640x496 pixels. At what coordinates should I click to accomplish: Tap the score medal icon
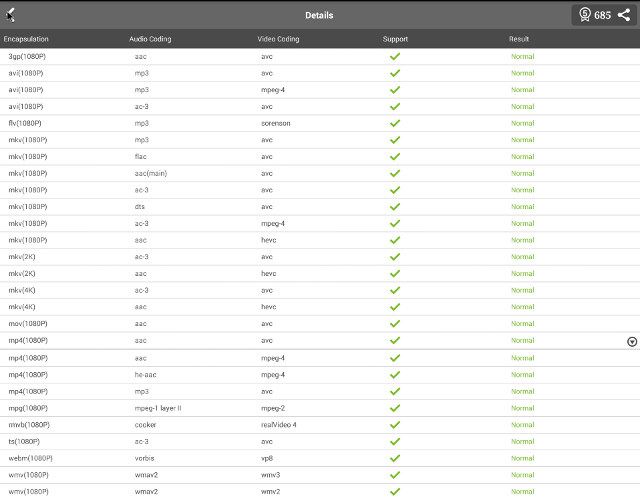[584, 15]
